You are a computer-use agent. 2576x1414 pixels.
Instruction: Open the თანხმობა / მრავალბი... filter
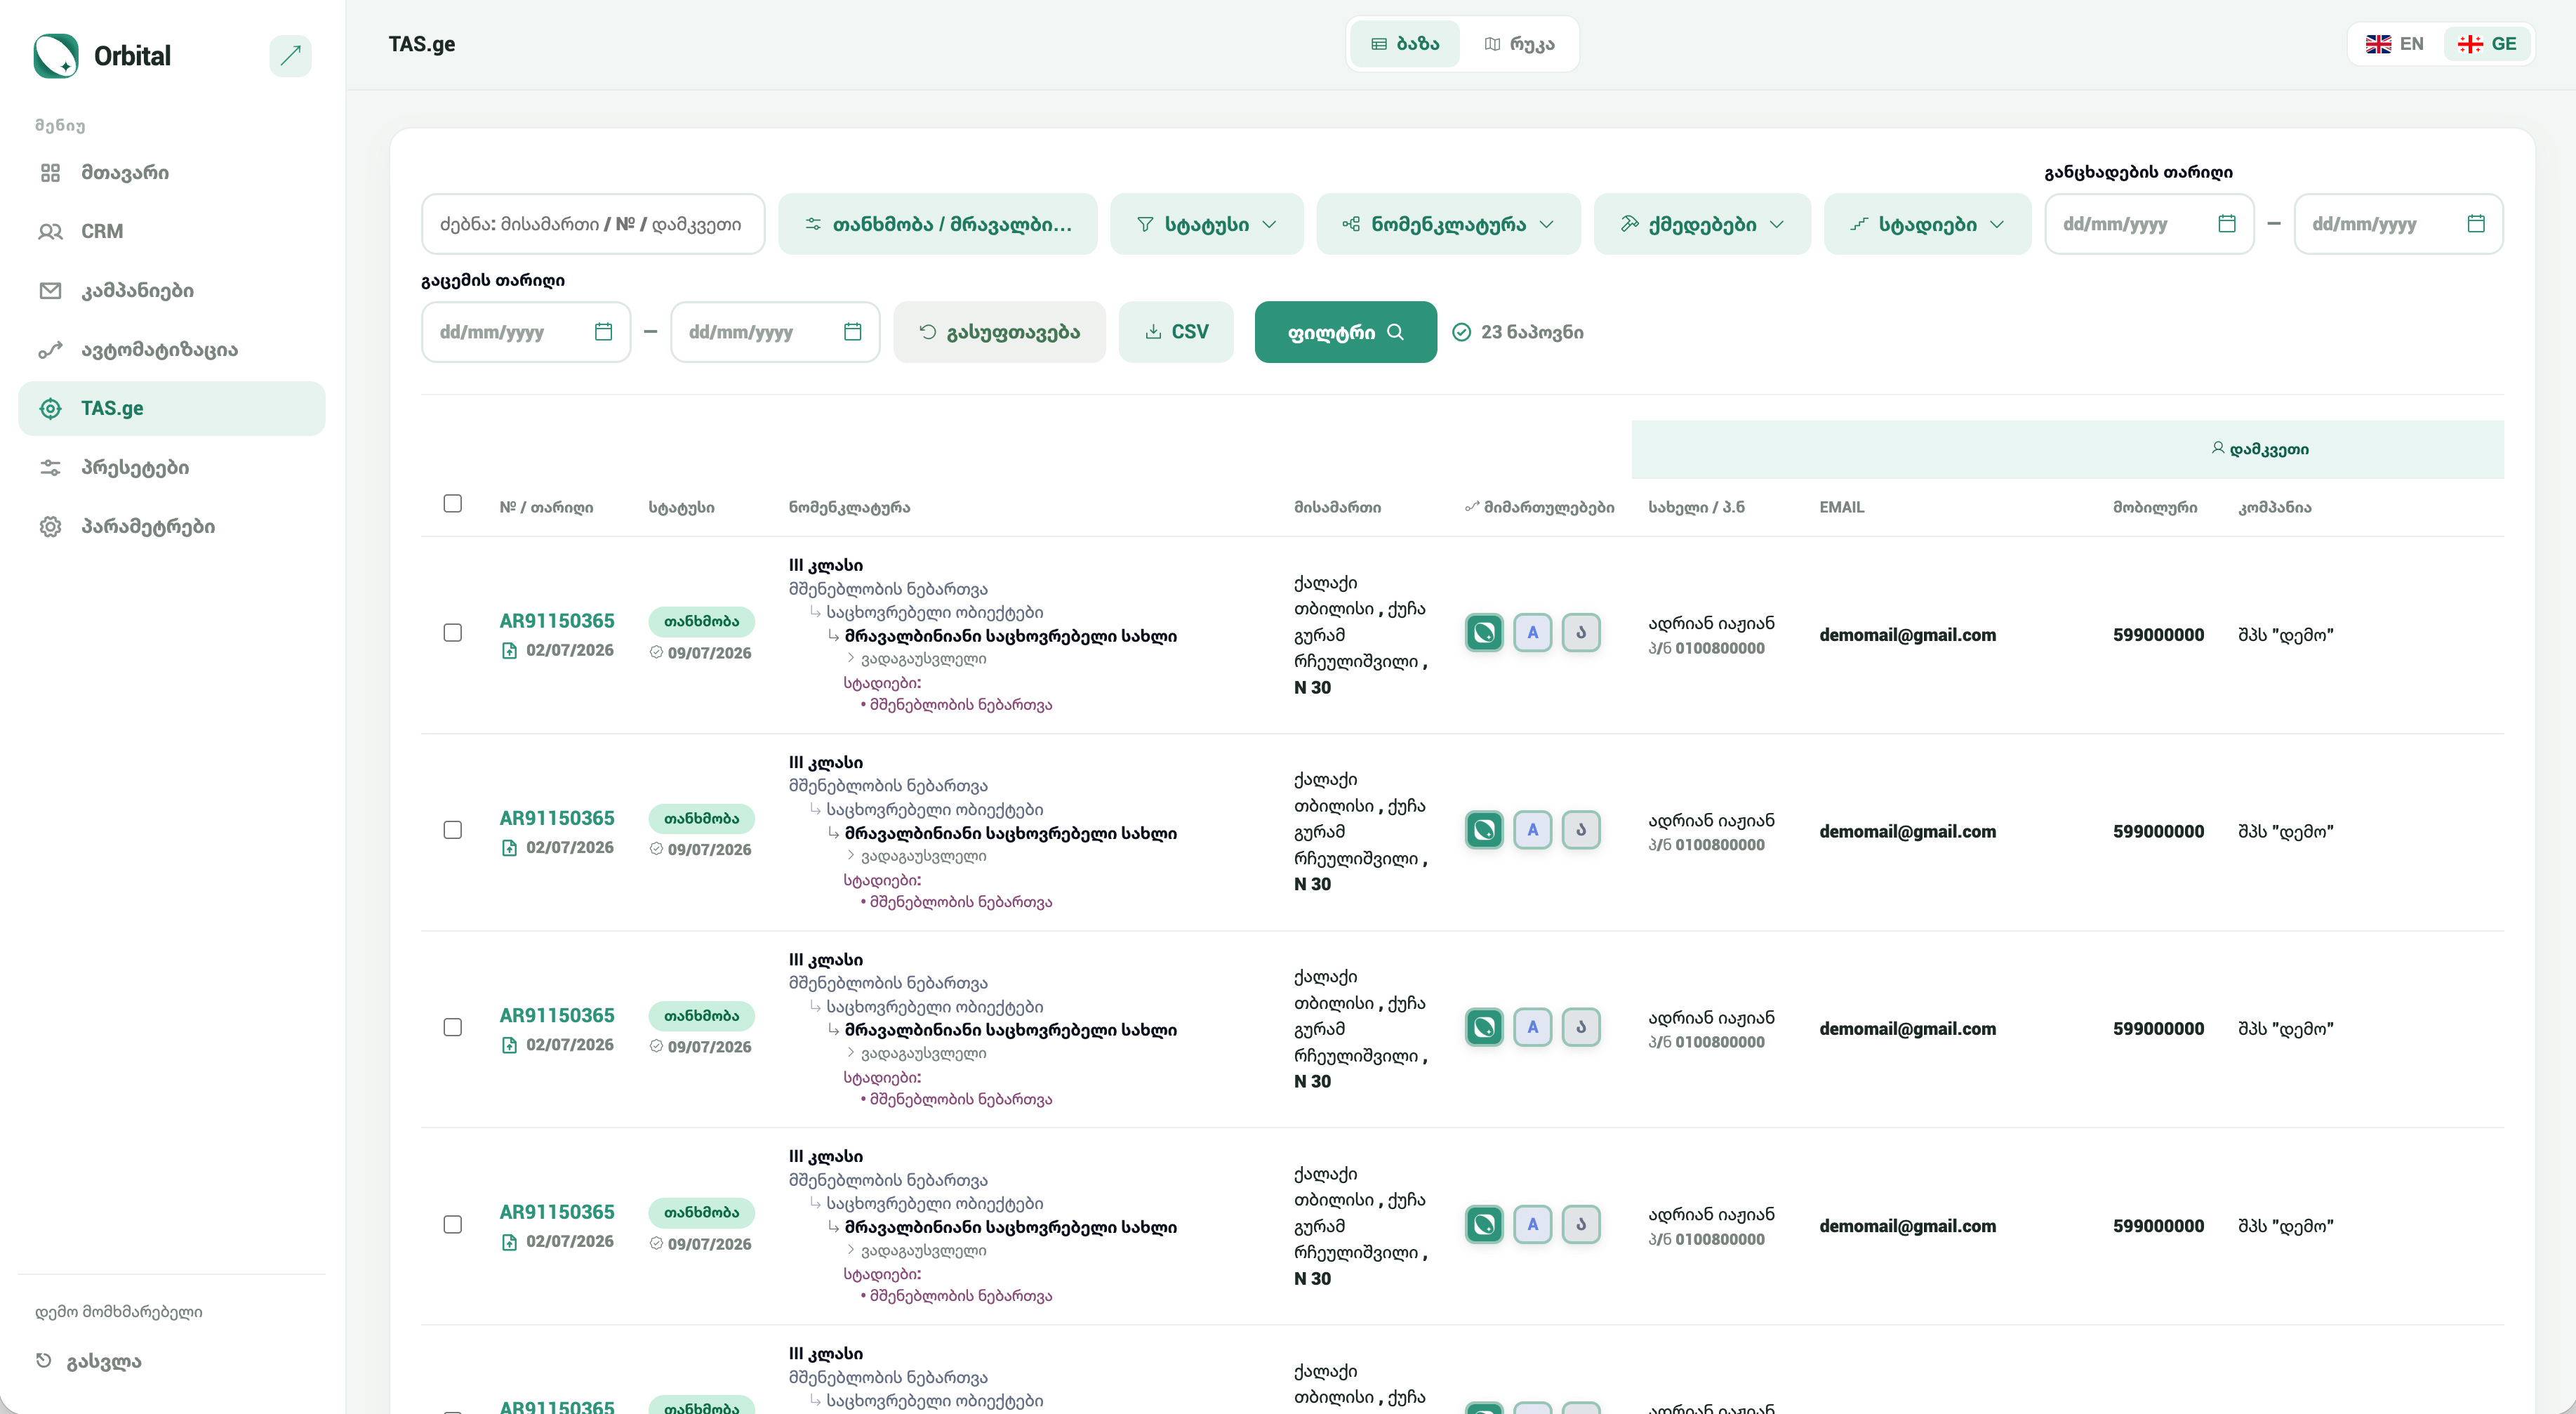click(x=938, y=224)
